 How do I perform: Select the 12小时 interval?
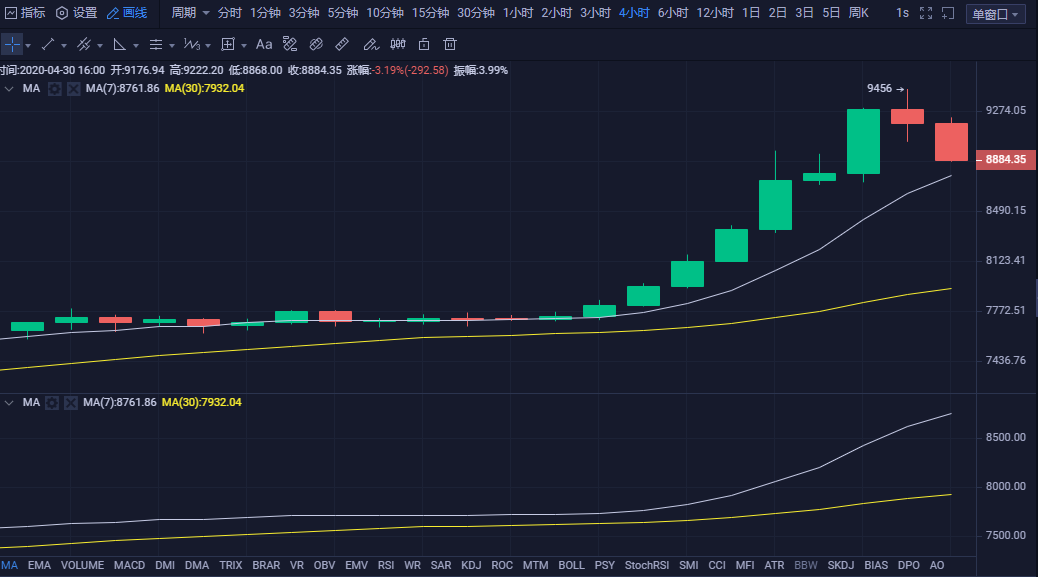715,13
